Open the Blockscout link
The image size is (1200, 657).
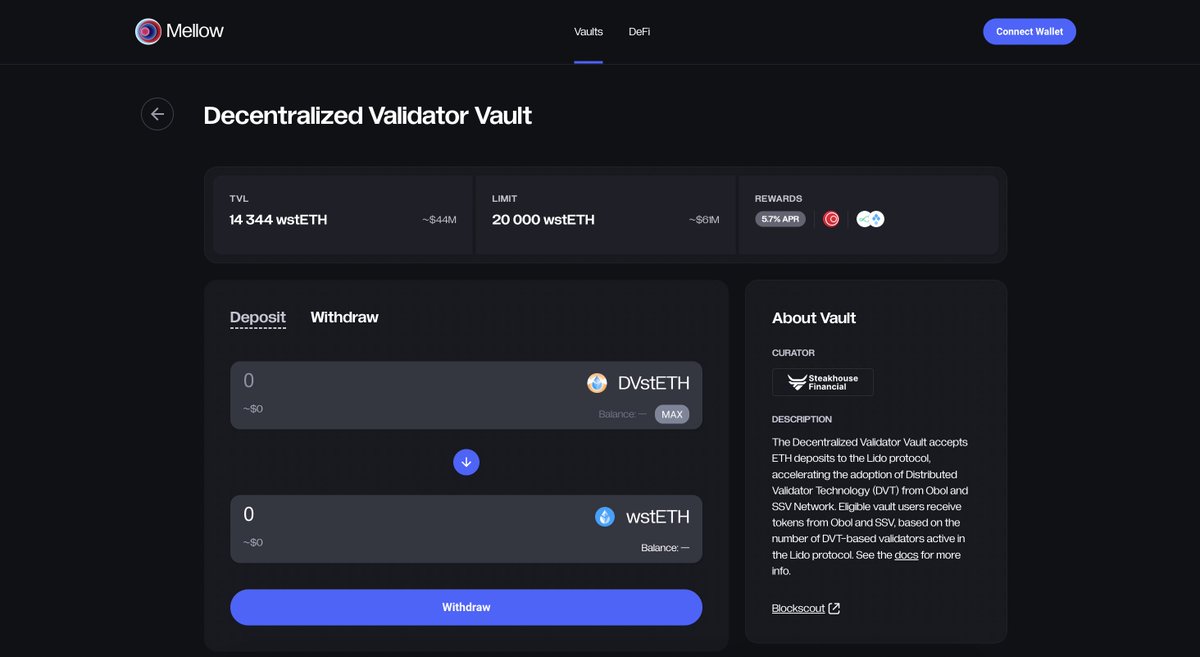click(x=798, y=608)
